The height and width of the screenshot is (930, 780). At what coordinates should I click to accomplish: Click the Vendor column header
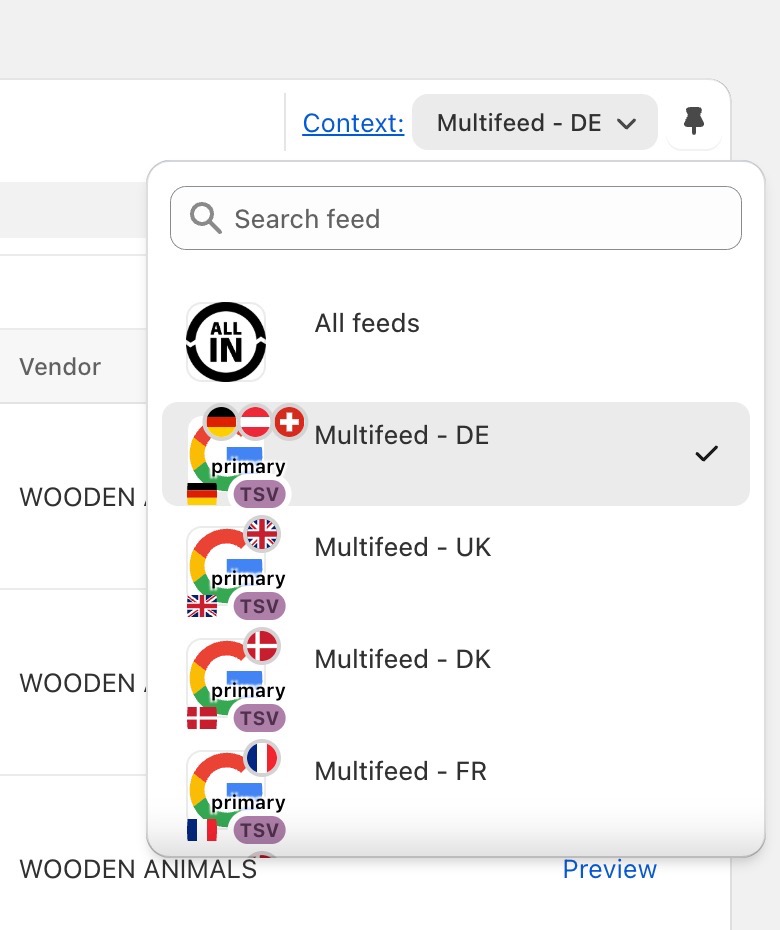(x=60, y=367)
